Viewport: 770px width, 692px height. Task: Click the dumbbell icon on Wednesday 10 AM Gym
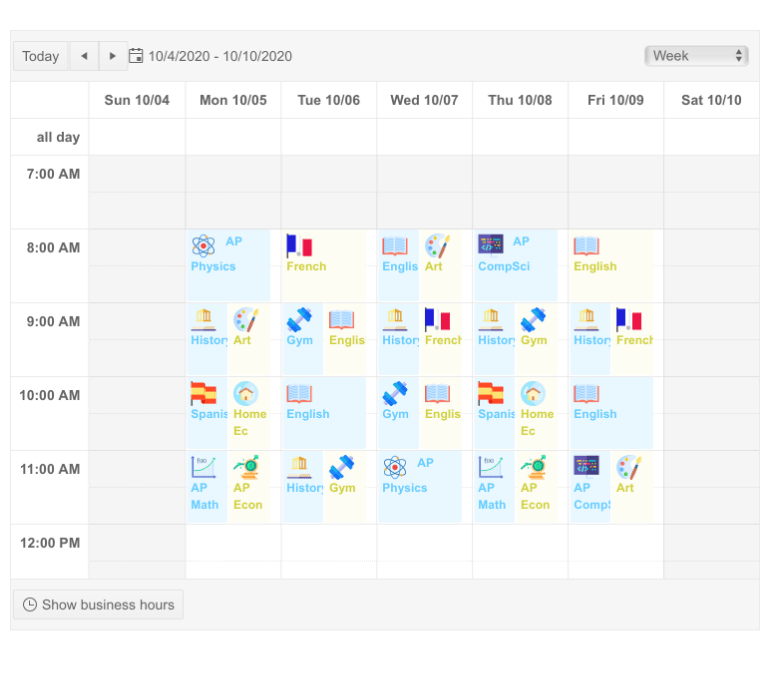[395, 393]
